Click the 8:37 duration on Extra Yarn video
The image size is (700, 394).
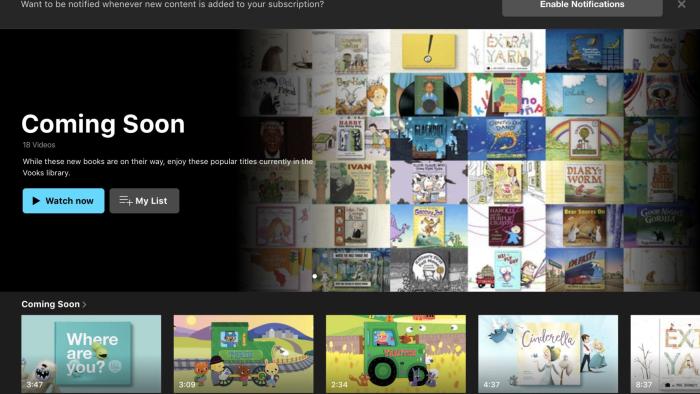pos(644,384)
